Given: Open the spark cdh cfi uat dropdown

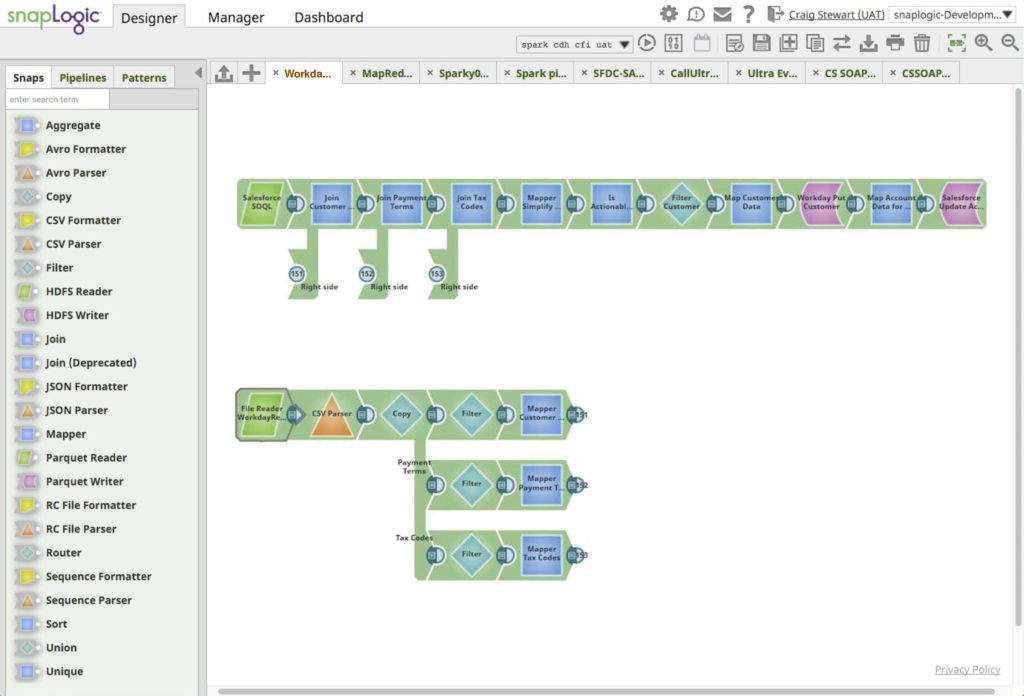Looking at the screenshot, I should (x=575, y=44).
